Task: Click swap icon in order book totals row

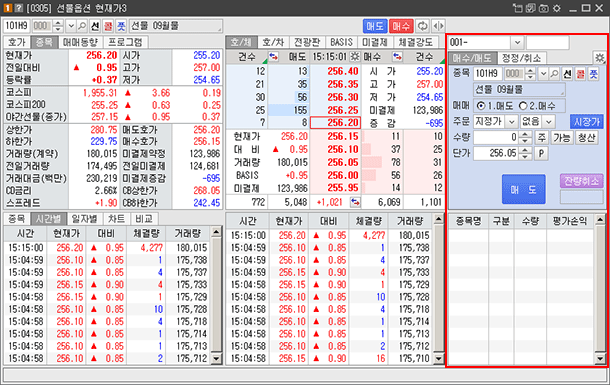Action: (355, 202)
